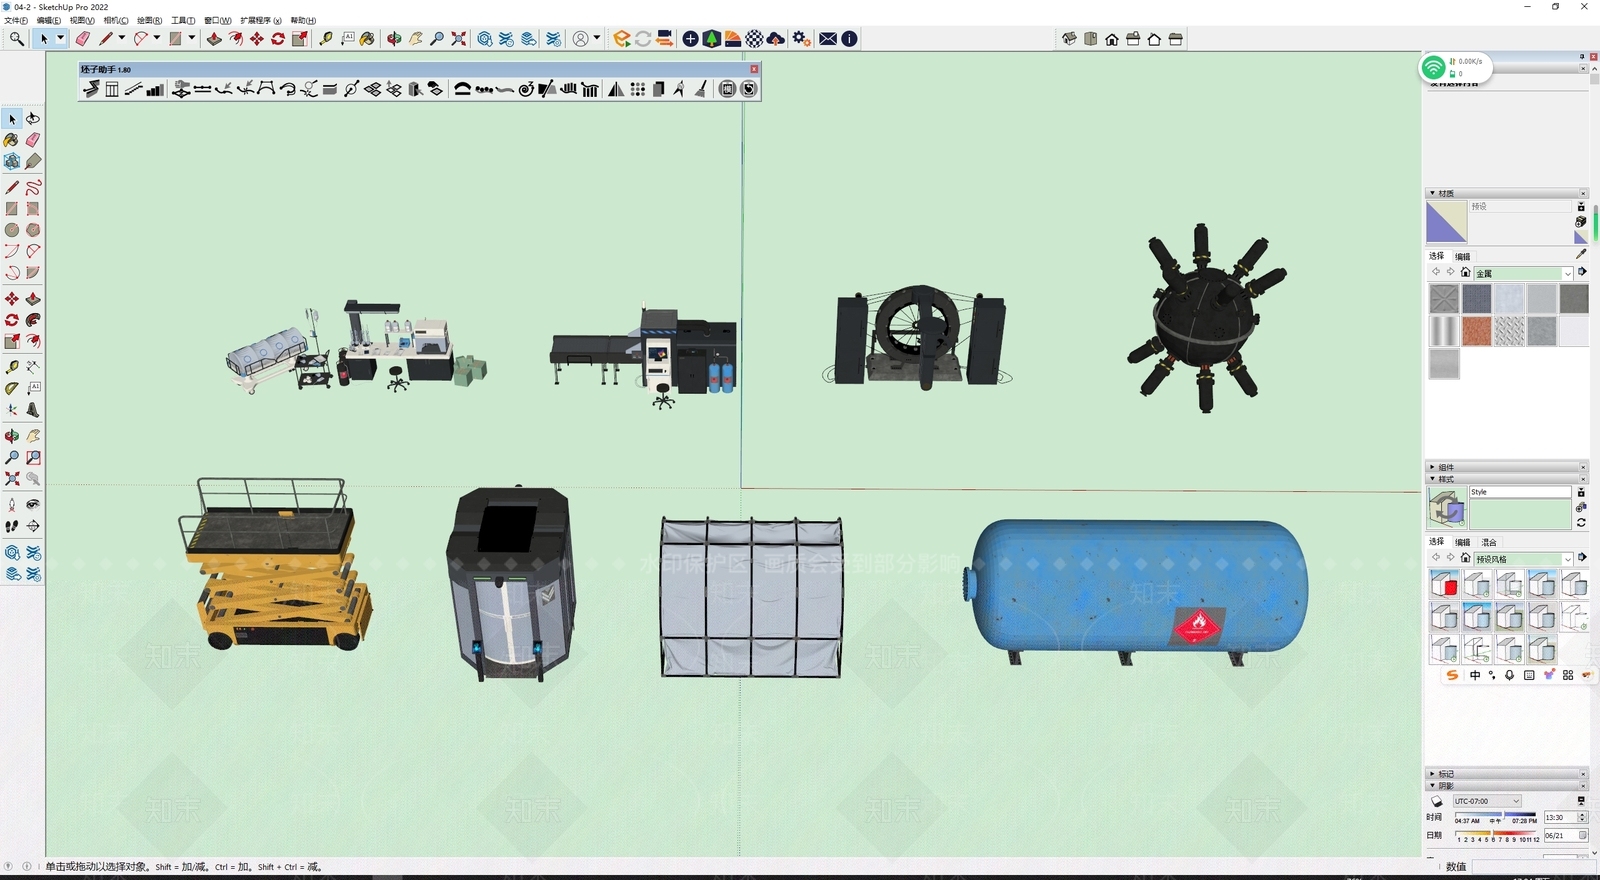The width and height of the screenshot is (1600, 880).
Task: Select the Eraser tool in left toolbar
Action: [33, 140]
